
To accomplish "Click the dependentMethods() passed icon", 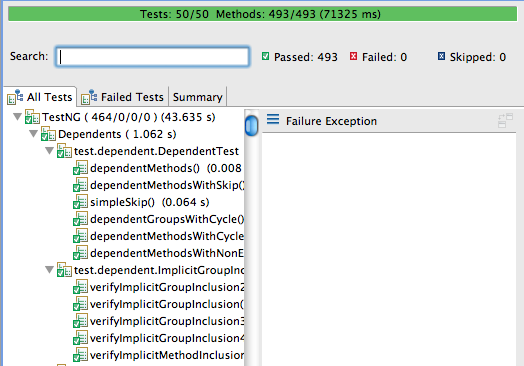I will tap(80, 168).
